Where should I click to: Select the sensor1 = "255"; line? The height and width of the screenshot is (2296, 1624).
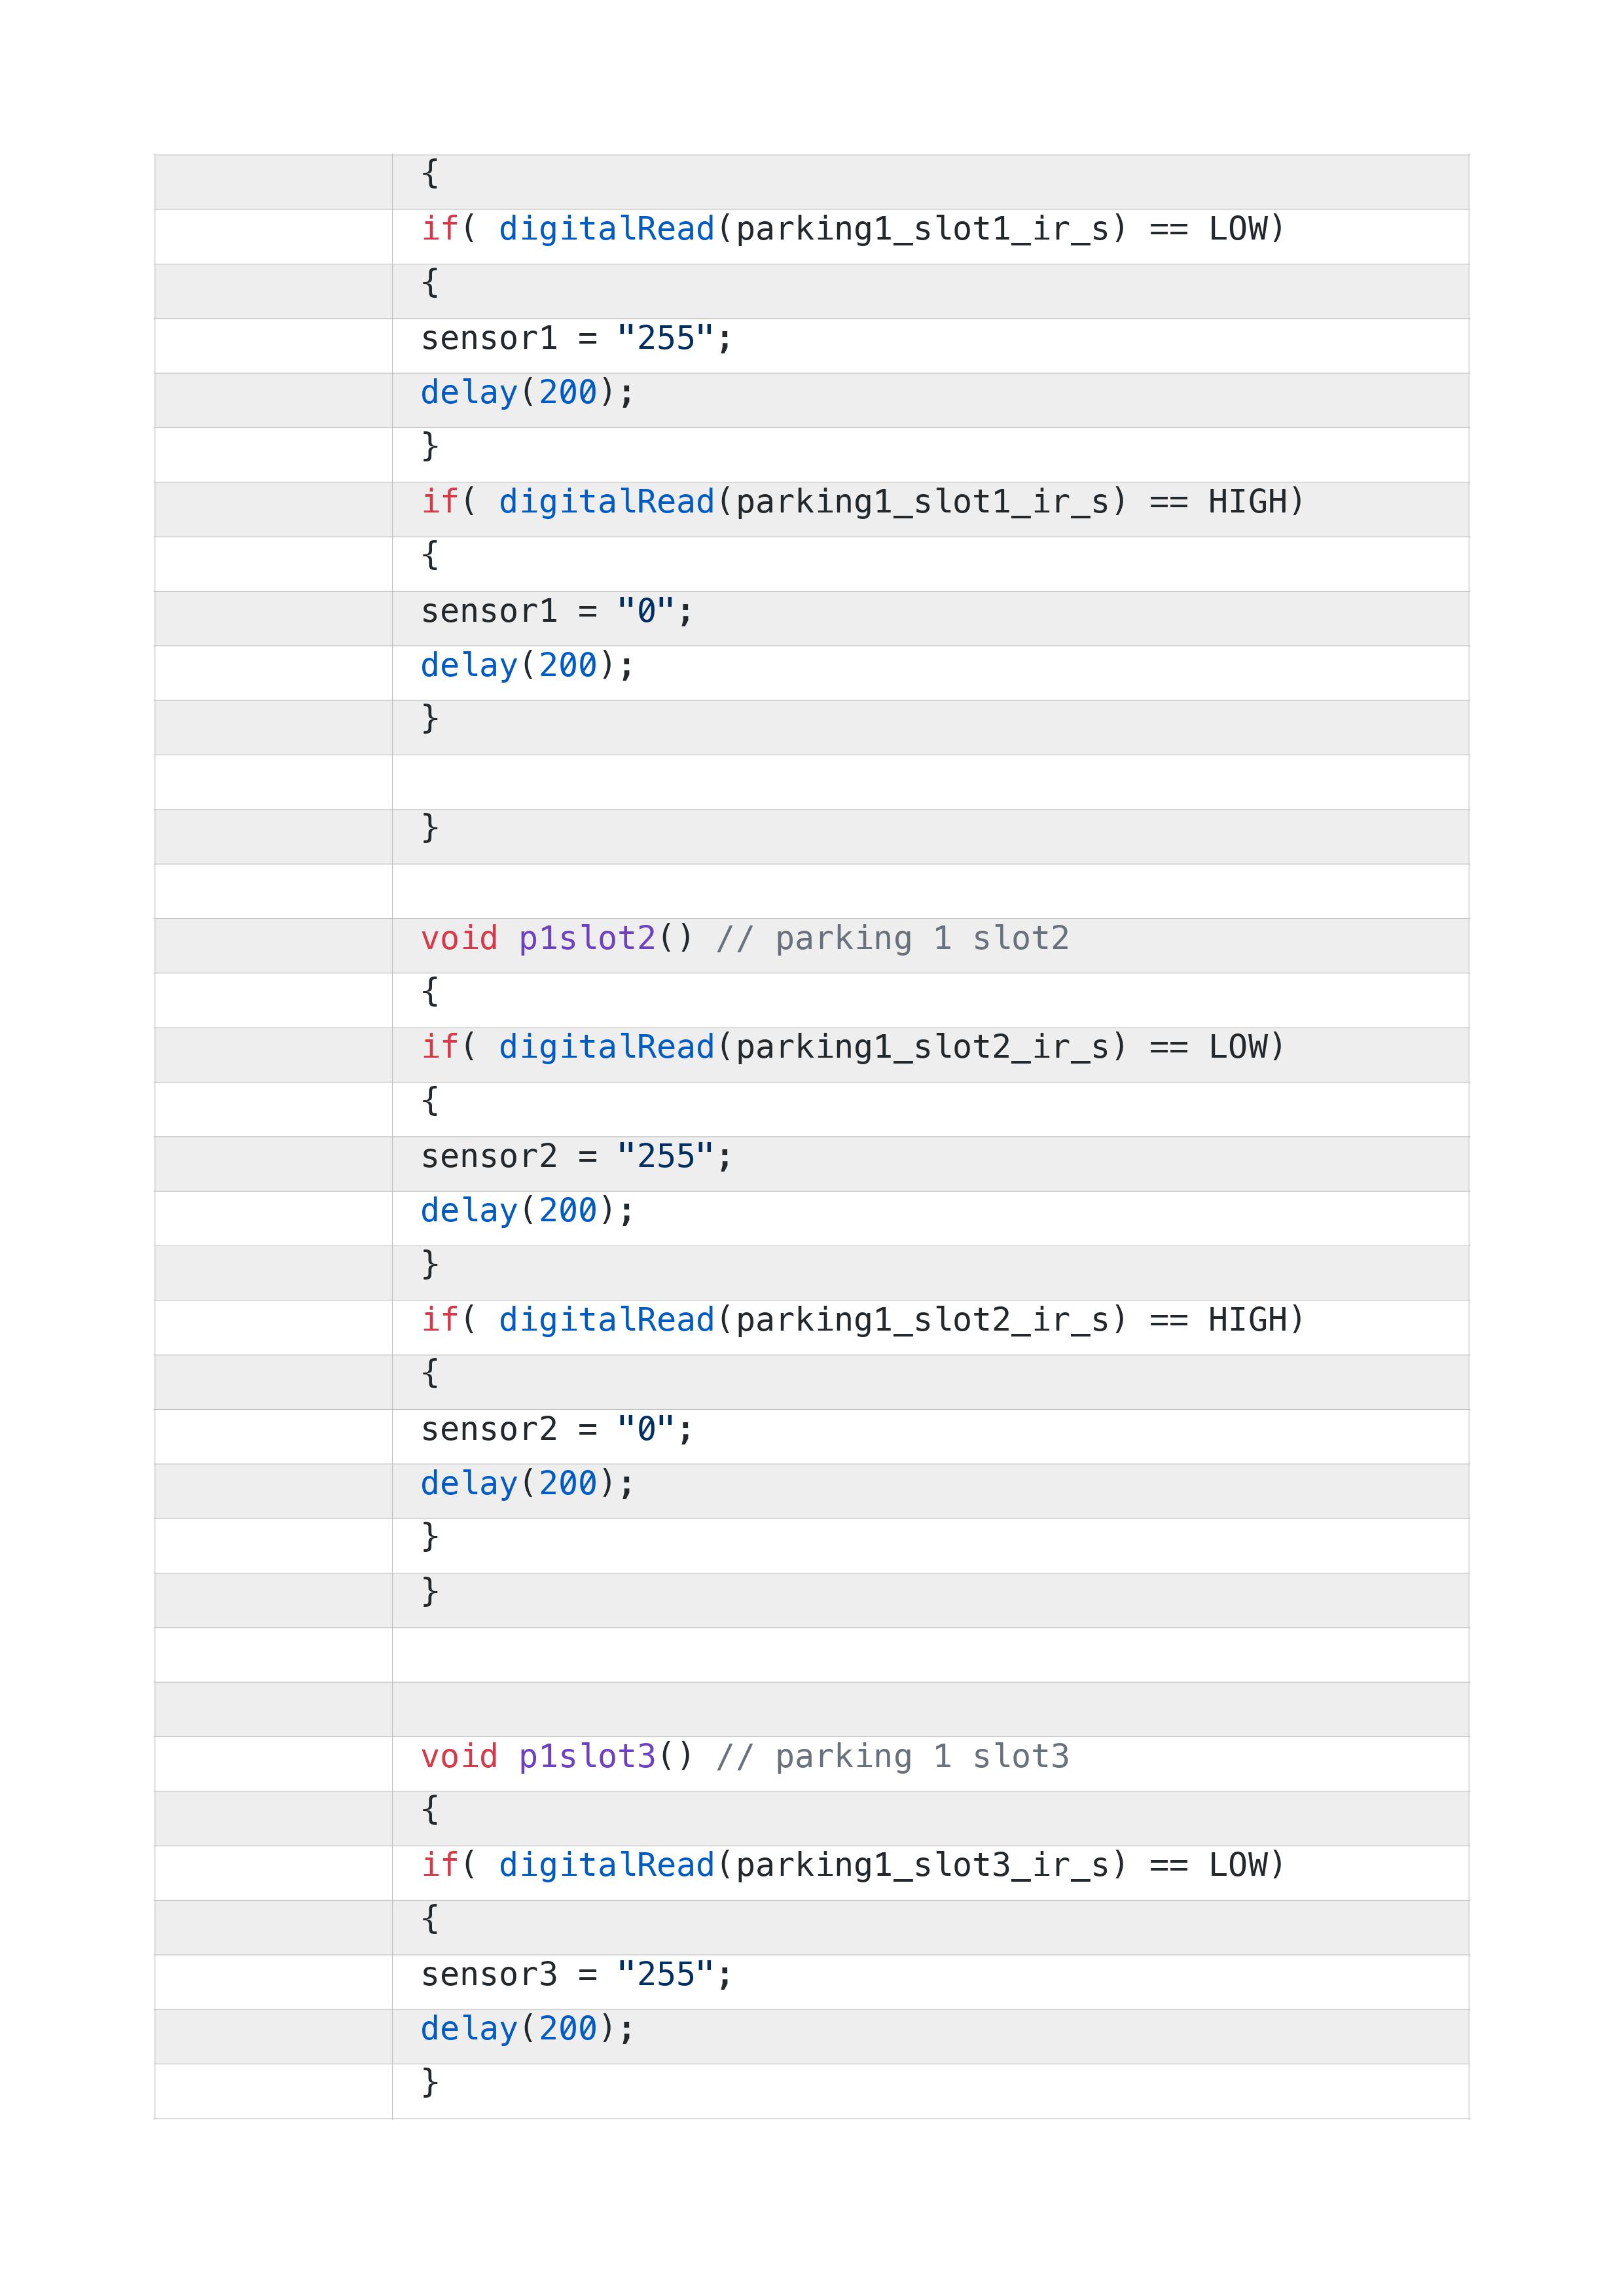click(576, 338)
